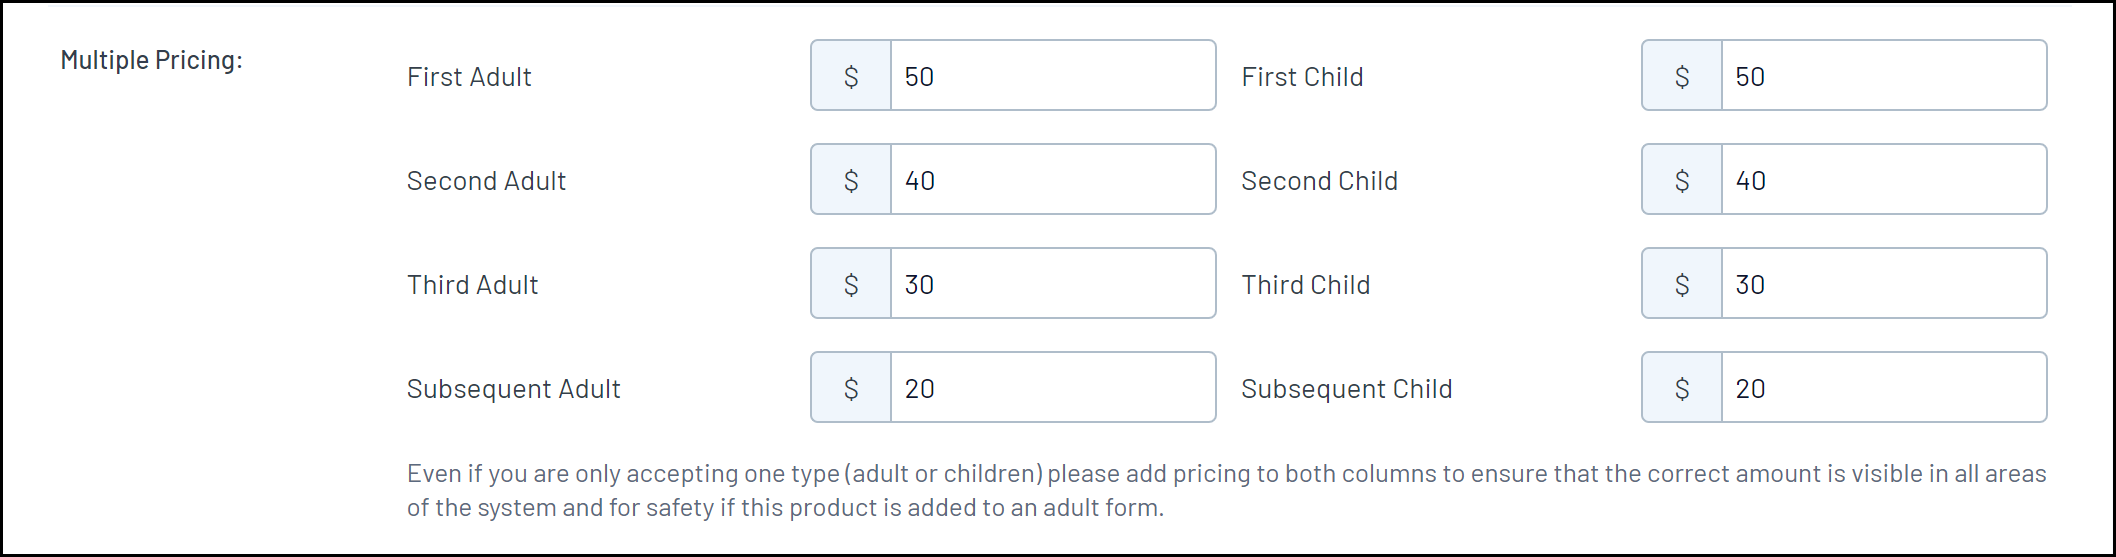Edit the Subsequent Child price field
This screenshot has width=2116, height=557.
coord(1883,388)
